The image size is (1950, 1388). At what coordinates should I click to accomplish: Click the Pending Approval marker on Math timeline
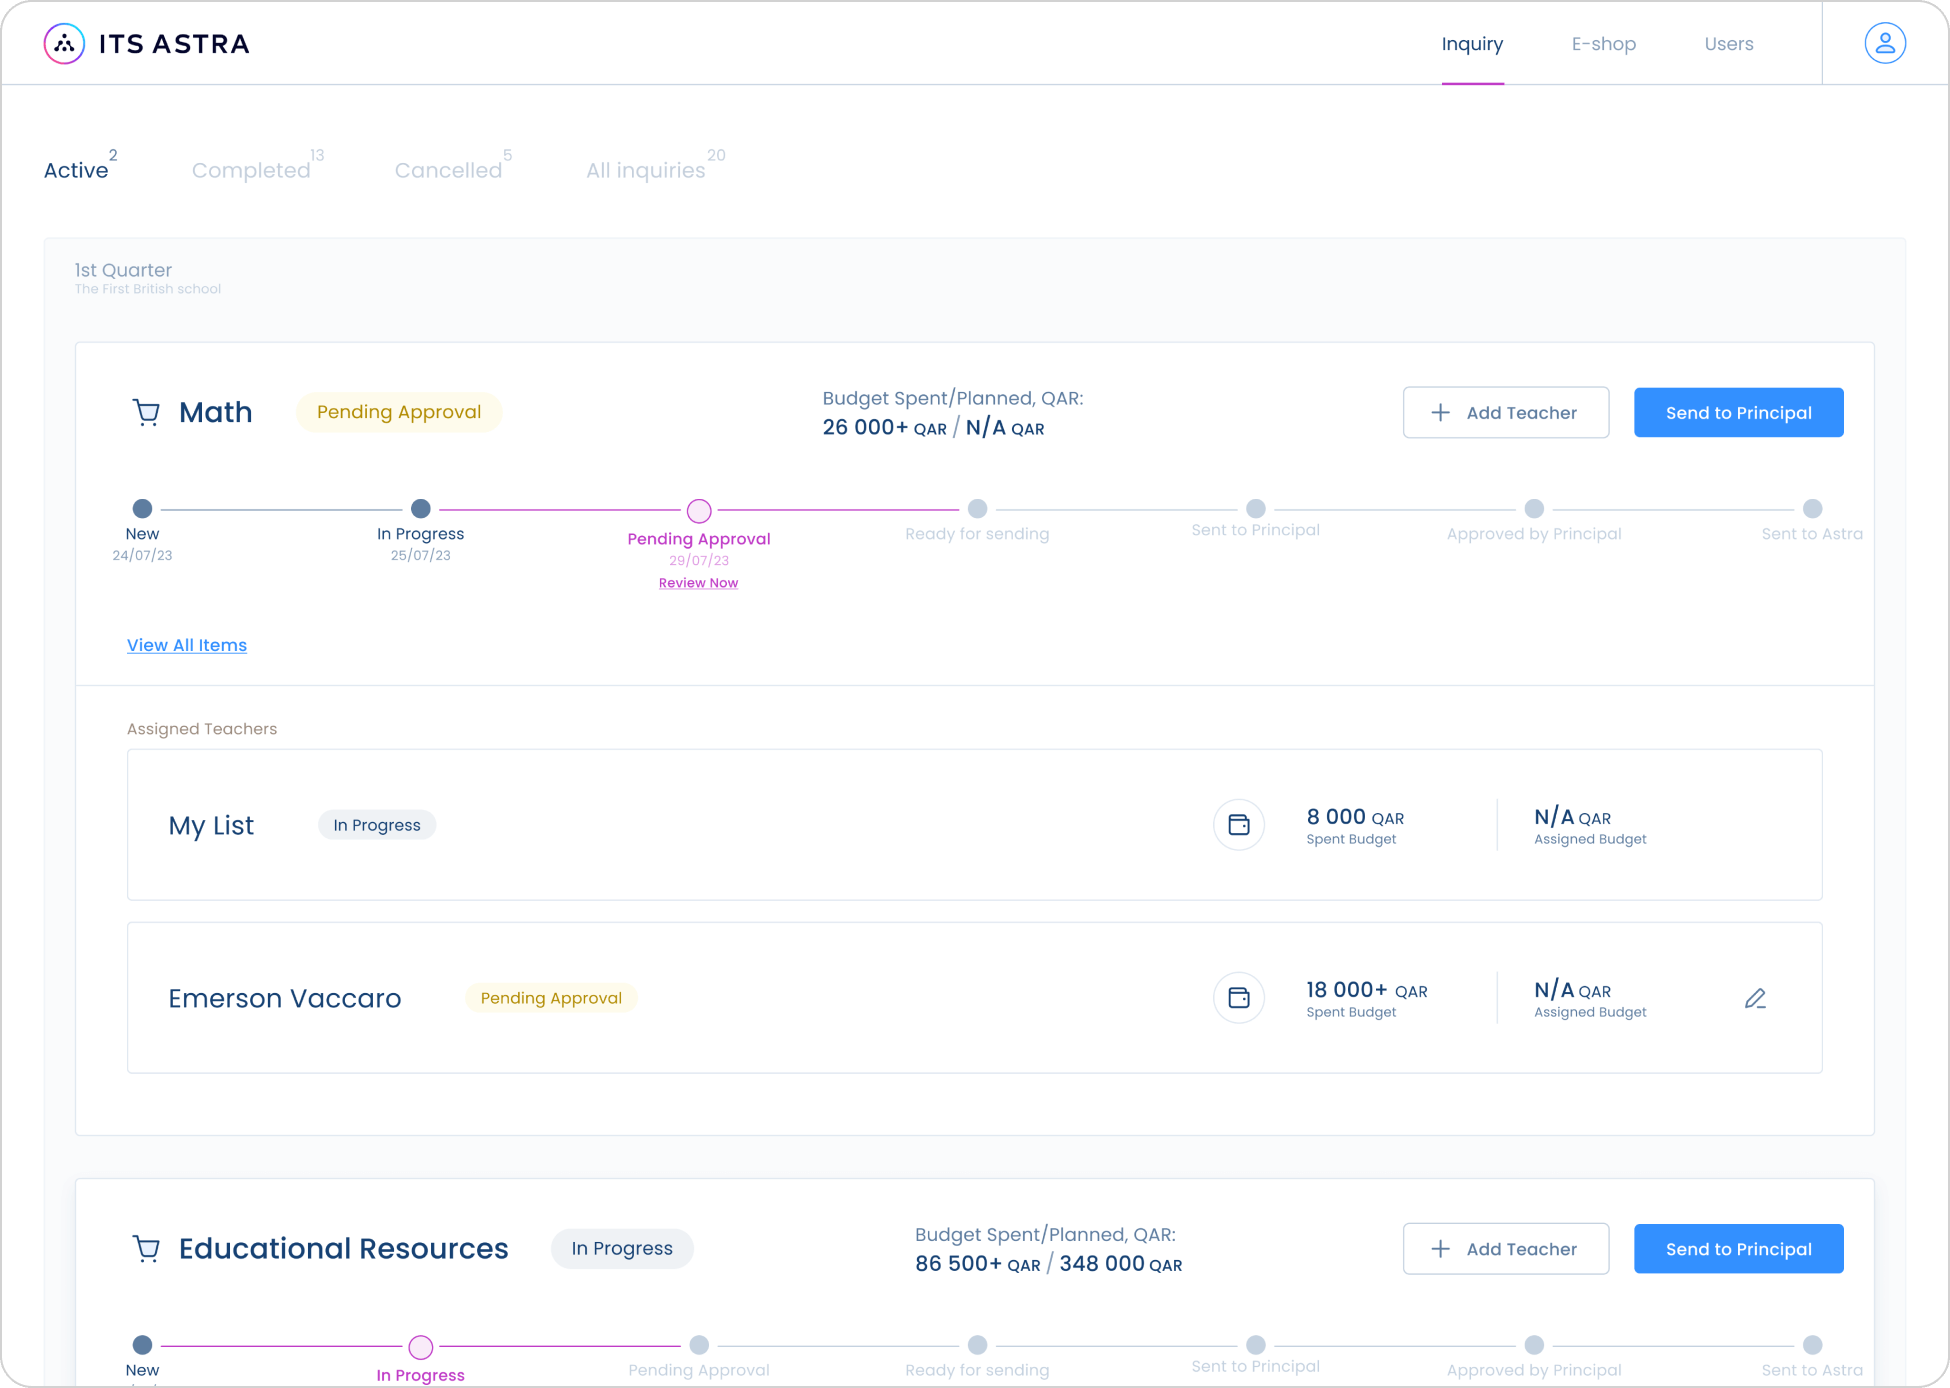coord(698,510)
